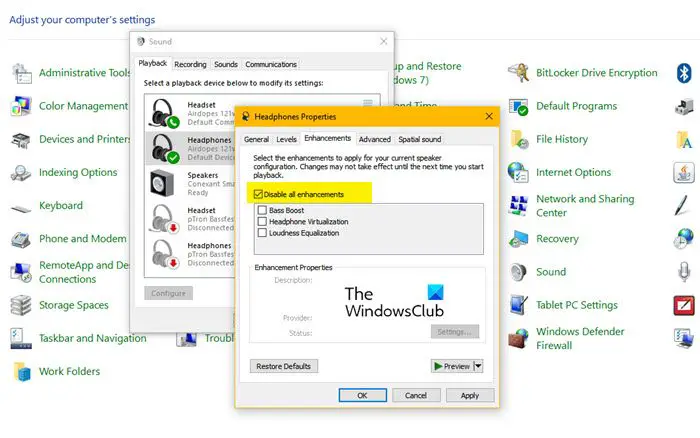The height and width of the screenshot is (438, 700).
Task: Open the Storage Spaces icon
Action: (x=21, y=305)
